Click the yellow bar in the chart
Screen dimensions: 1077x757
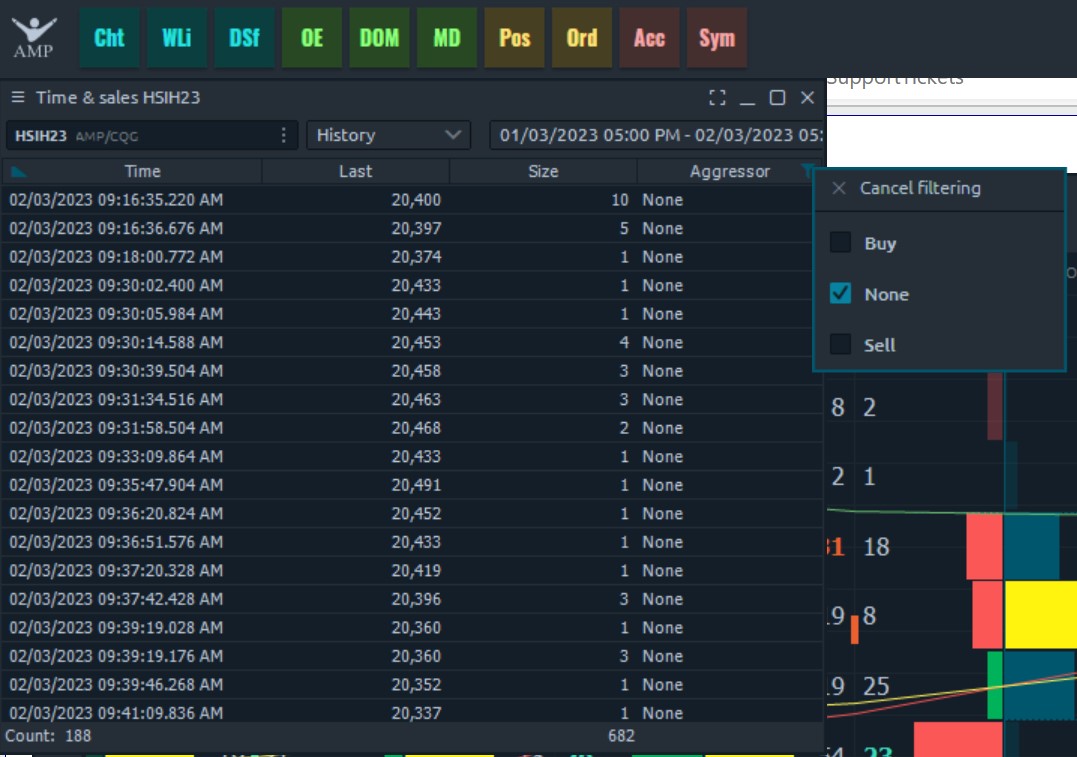coord(1041,614)
